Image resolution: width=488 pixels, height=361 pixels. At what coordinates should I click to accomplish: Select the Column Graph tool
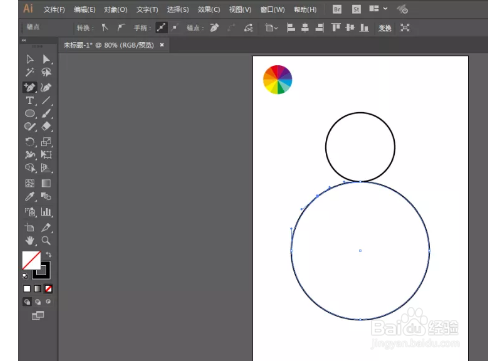pyautogui.click(x=46, y=212)
